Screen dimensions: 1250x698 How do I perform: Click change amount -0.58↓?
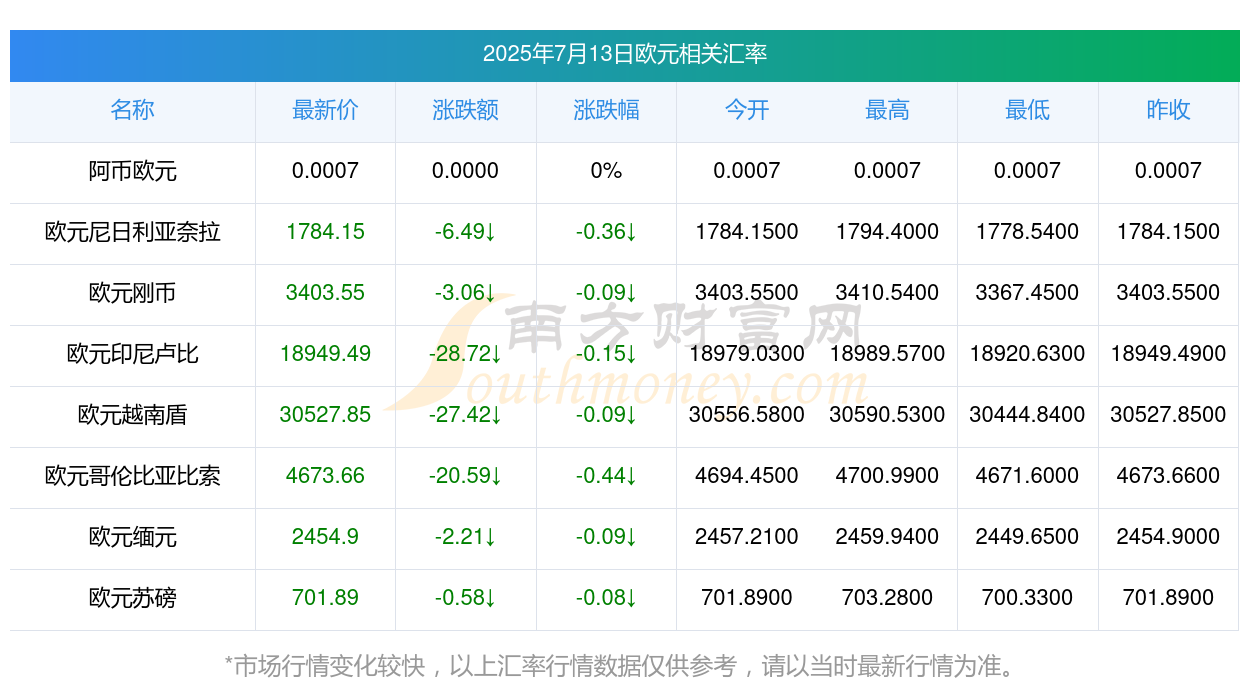point(465,598)
